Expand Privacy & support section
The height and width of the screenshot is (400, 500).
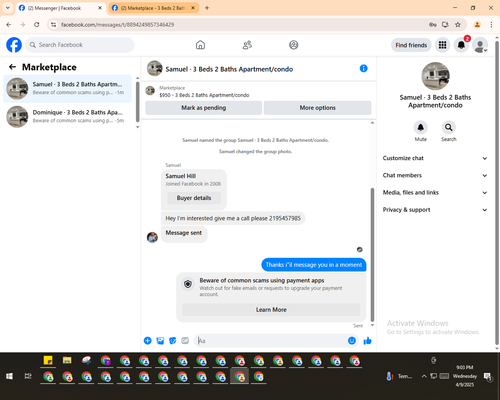435,210
